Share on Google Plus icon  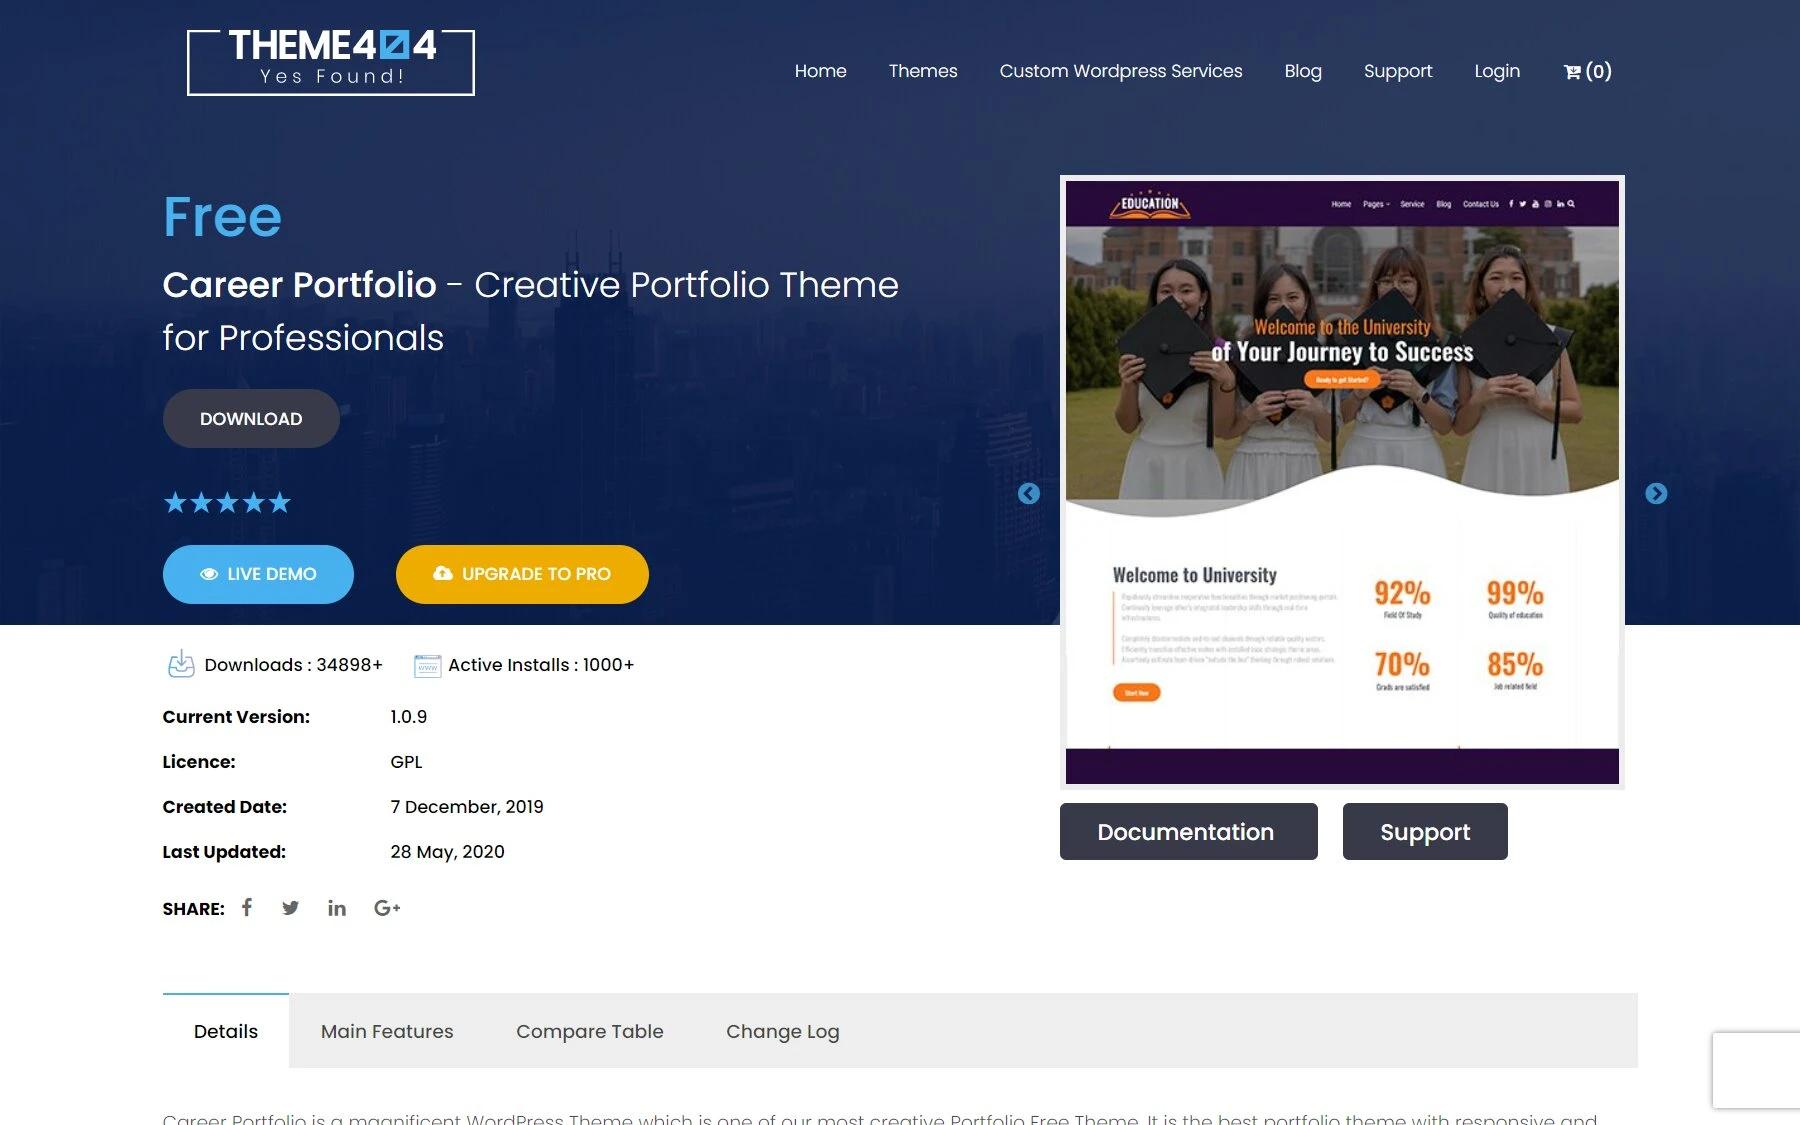click(387, 908)
